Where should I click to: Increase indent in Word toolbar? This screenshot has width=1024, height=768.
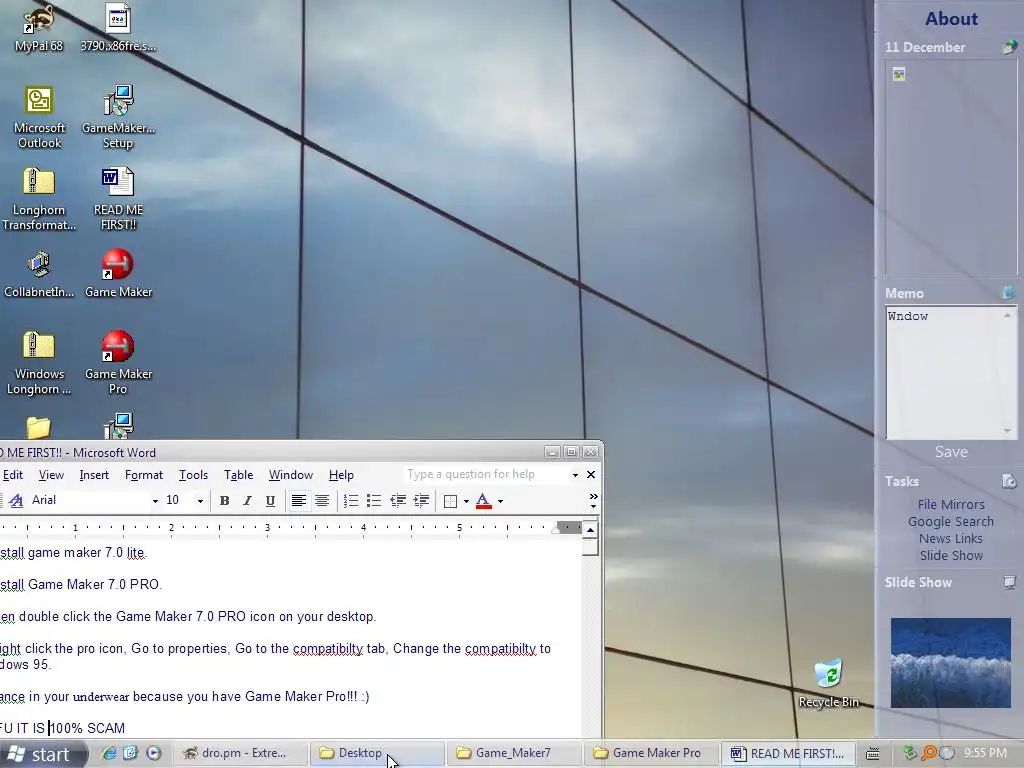(421, 501)
